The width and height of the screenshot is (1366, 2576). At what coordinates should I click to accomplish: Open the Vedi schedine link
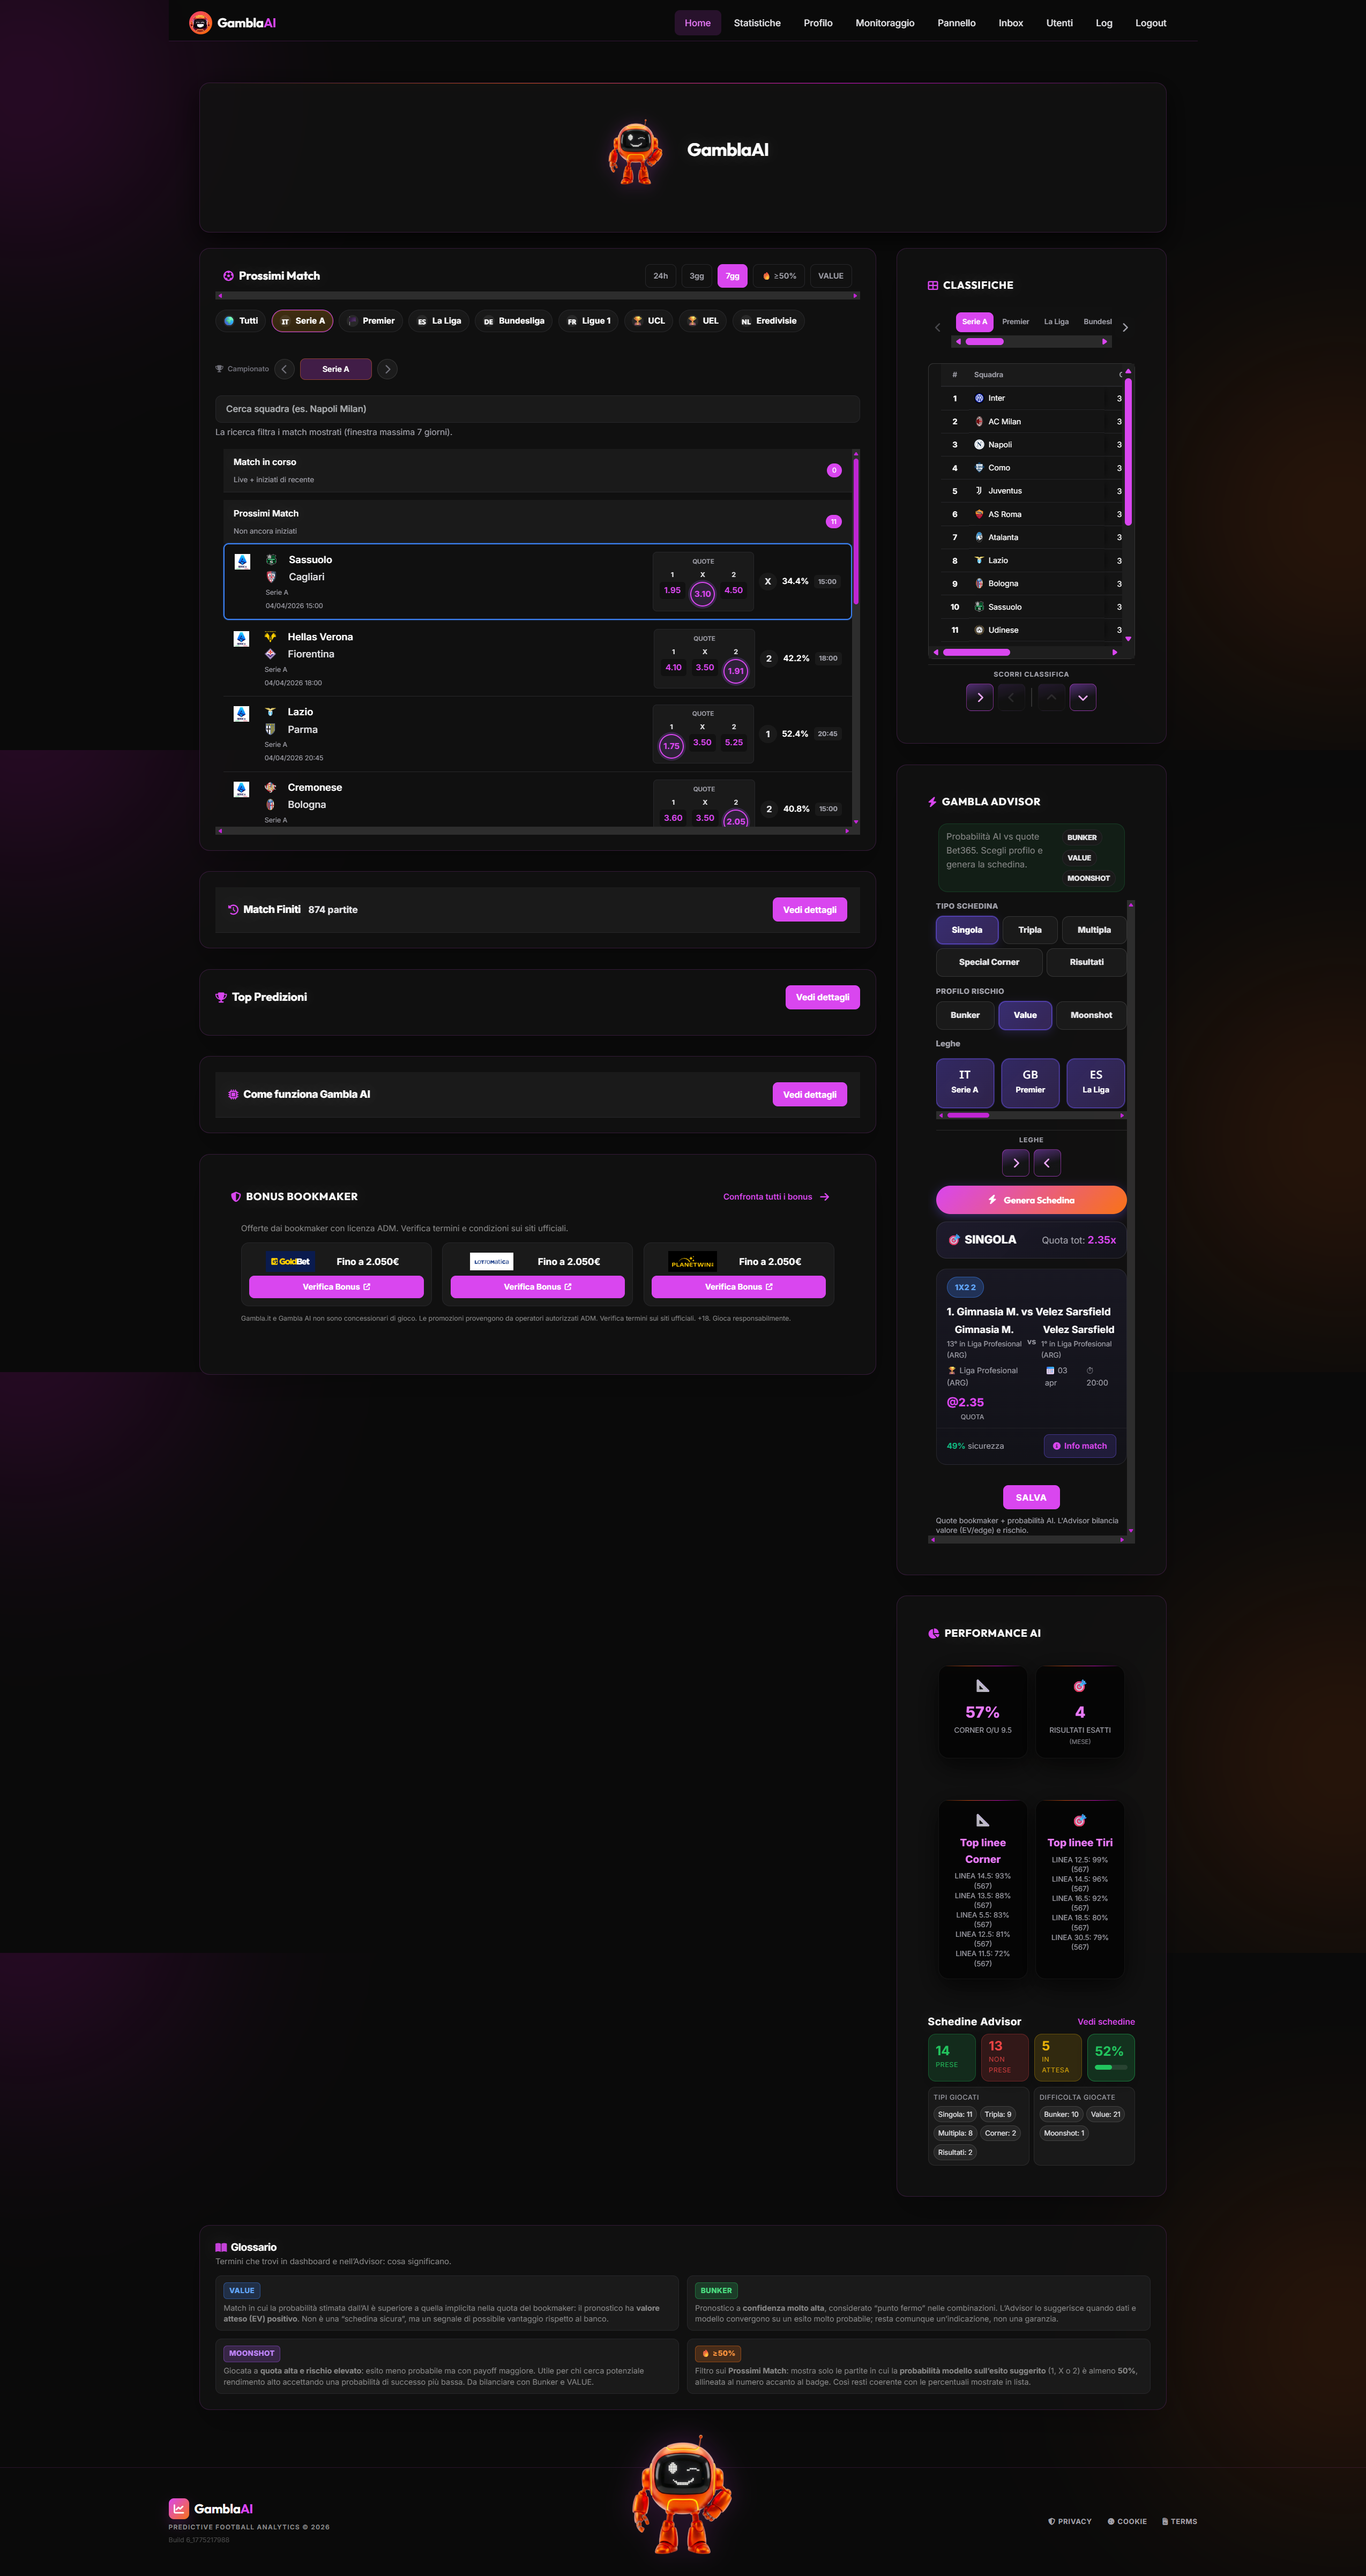click(x=1106, y=2021)
